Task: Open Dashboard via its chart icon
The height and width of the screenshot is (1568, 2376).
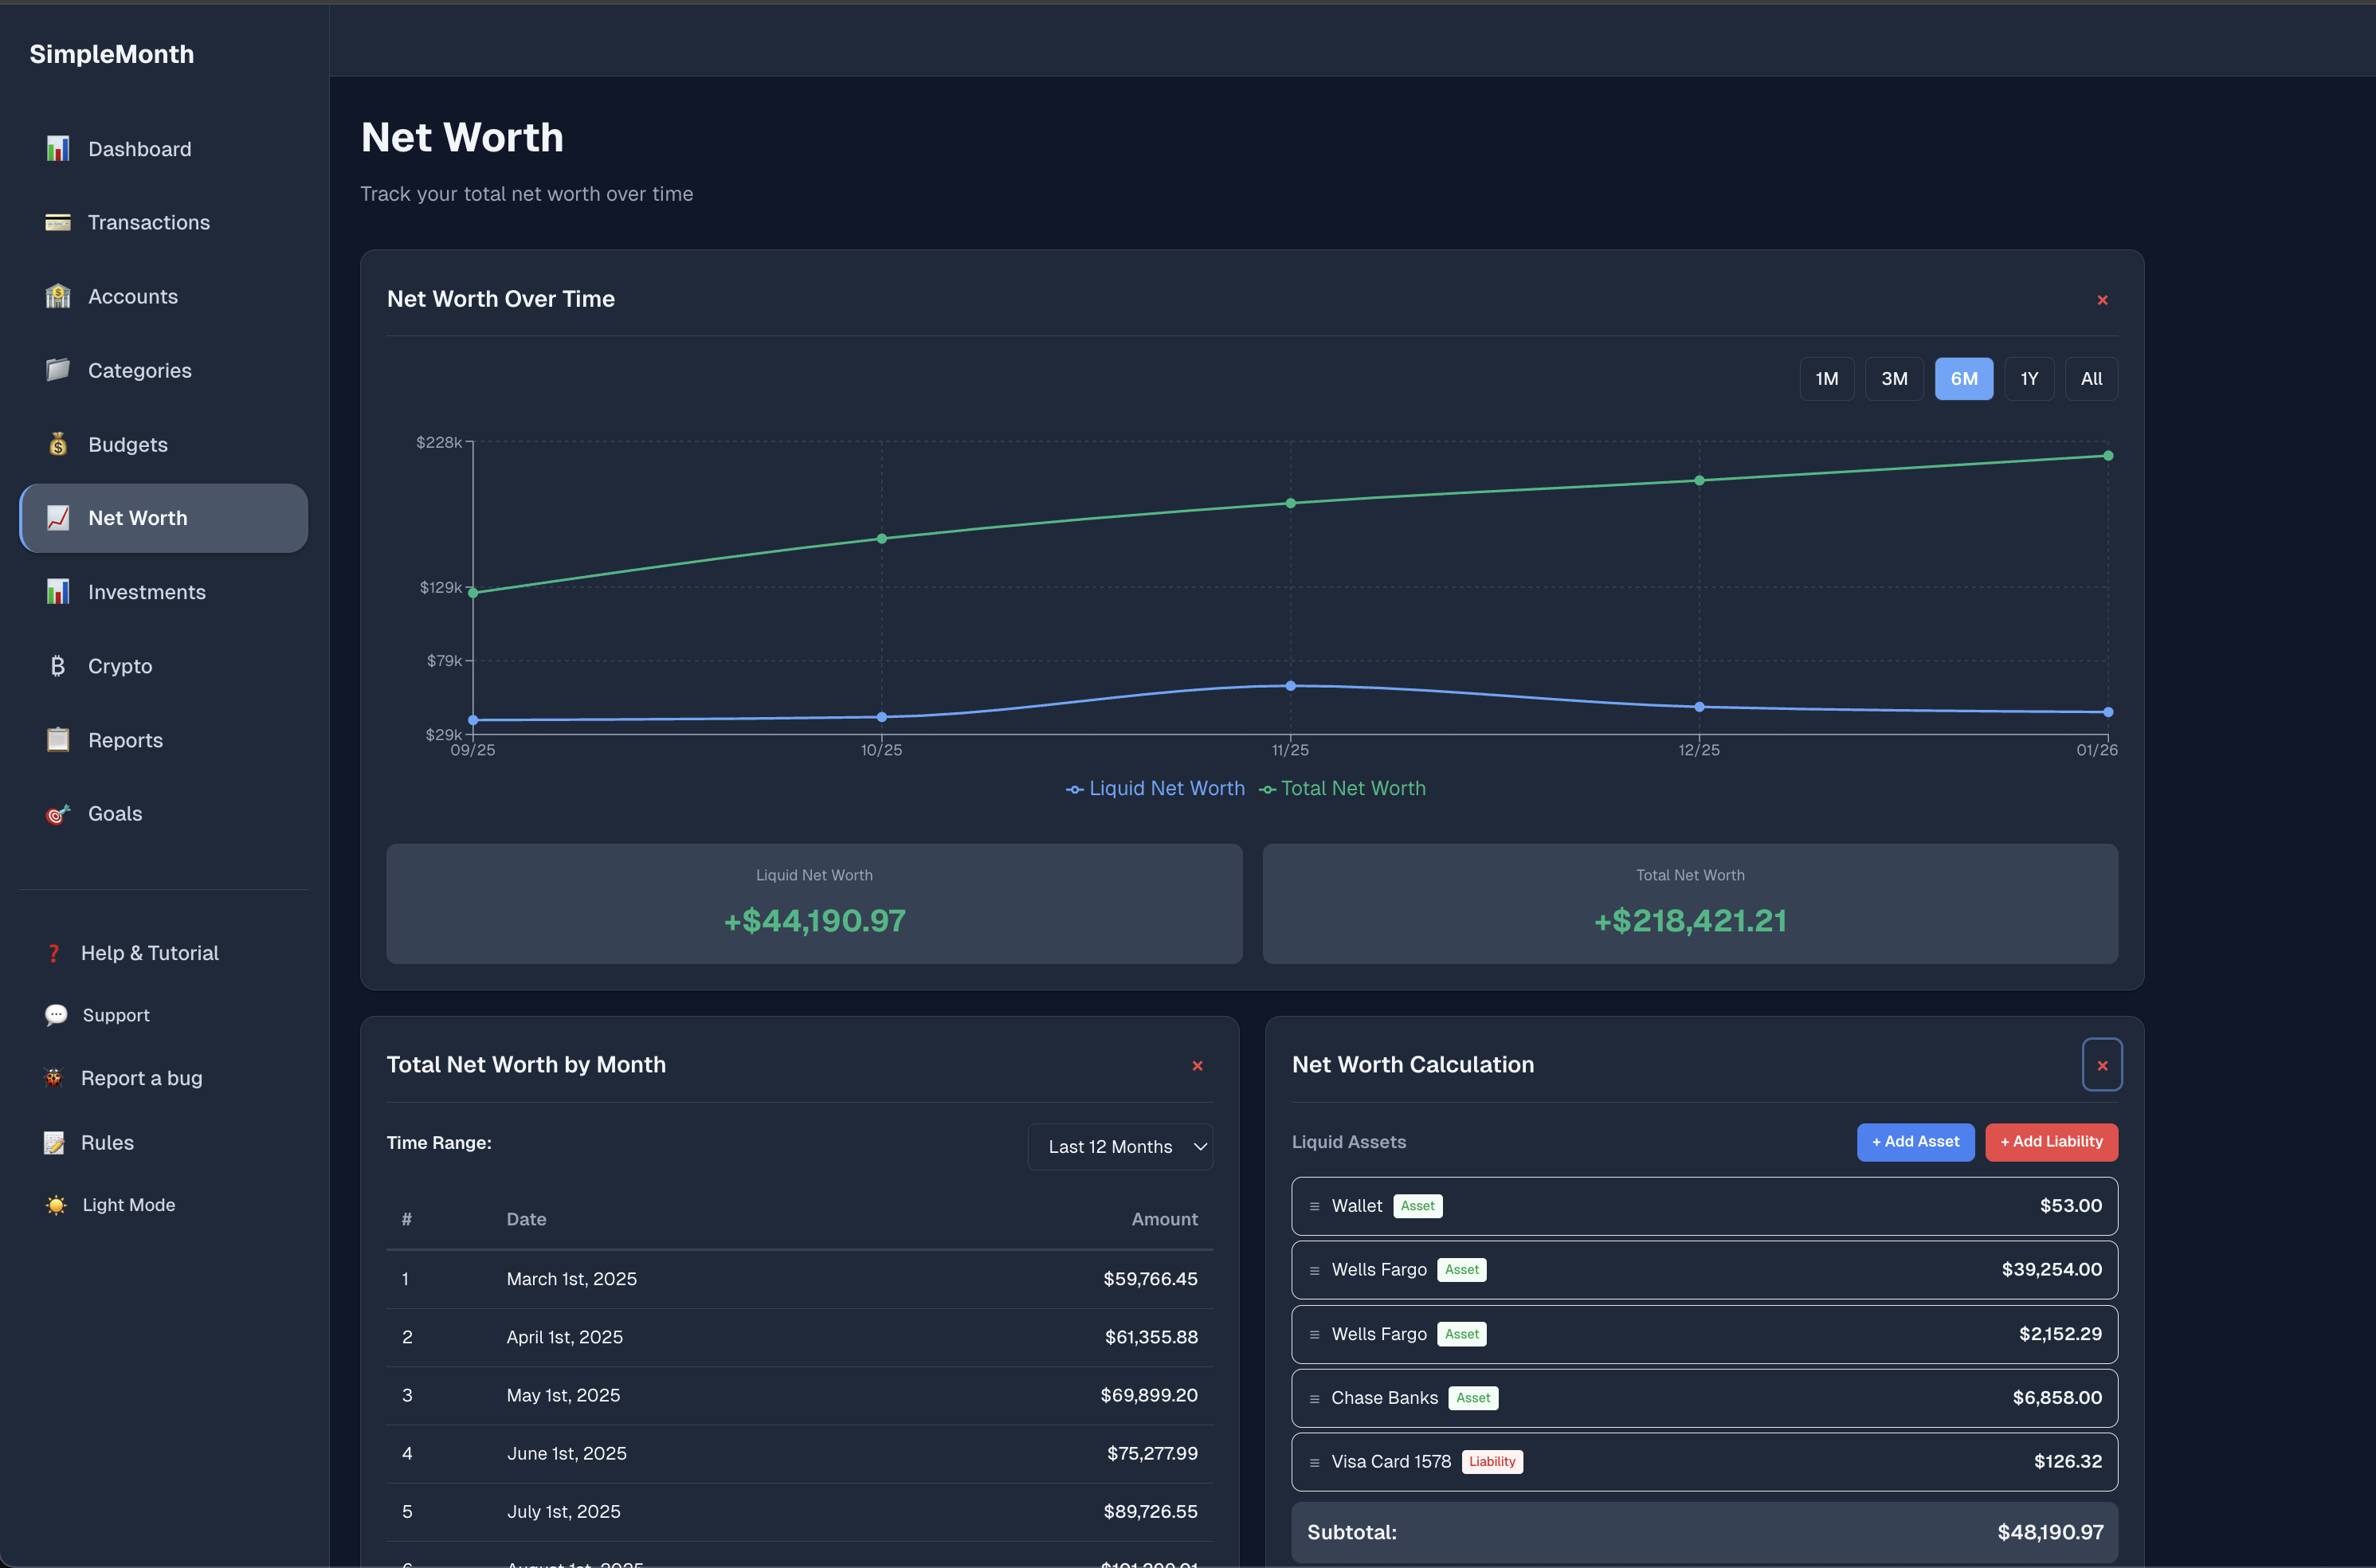Action: [x=58, y=149]
